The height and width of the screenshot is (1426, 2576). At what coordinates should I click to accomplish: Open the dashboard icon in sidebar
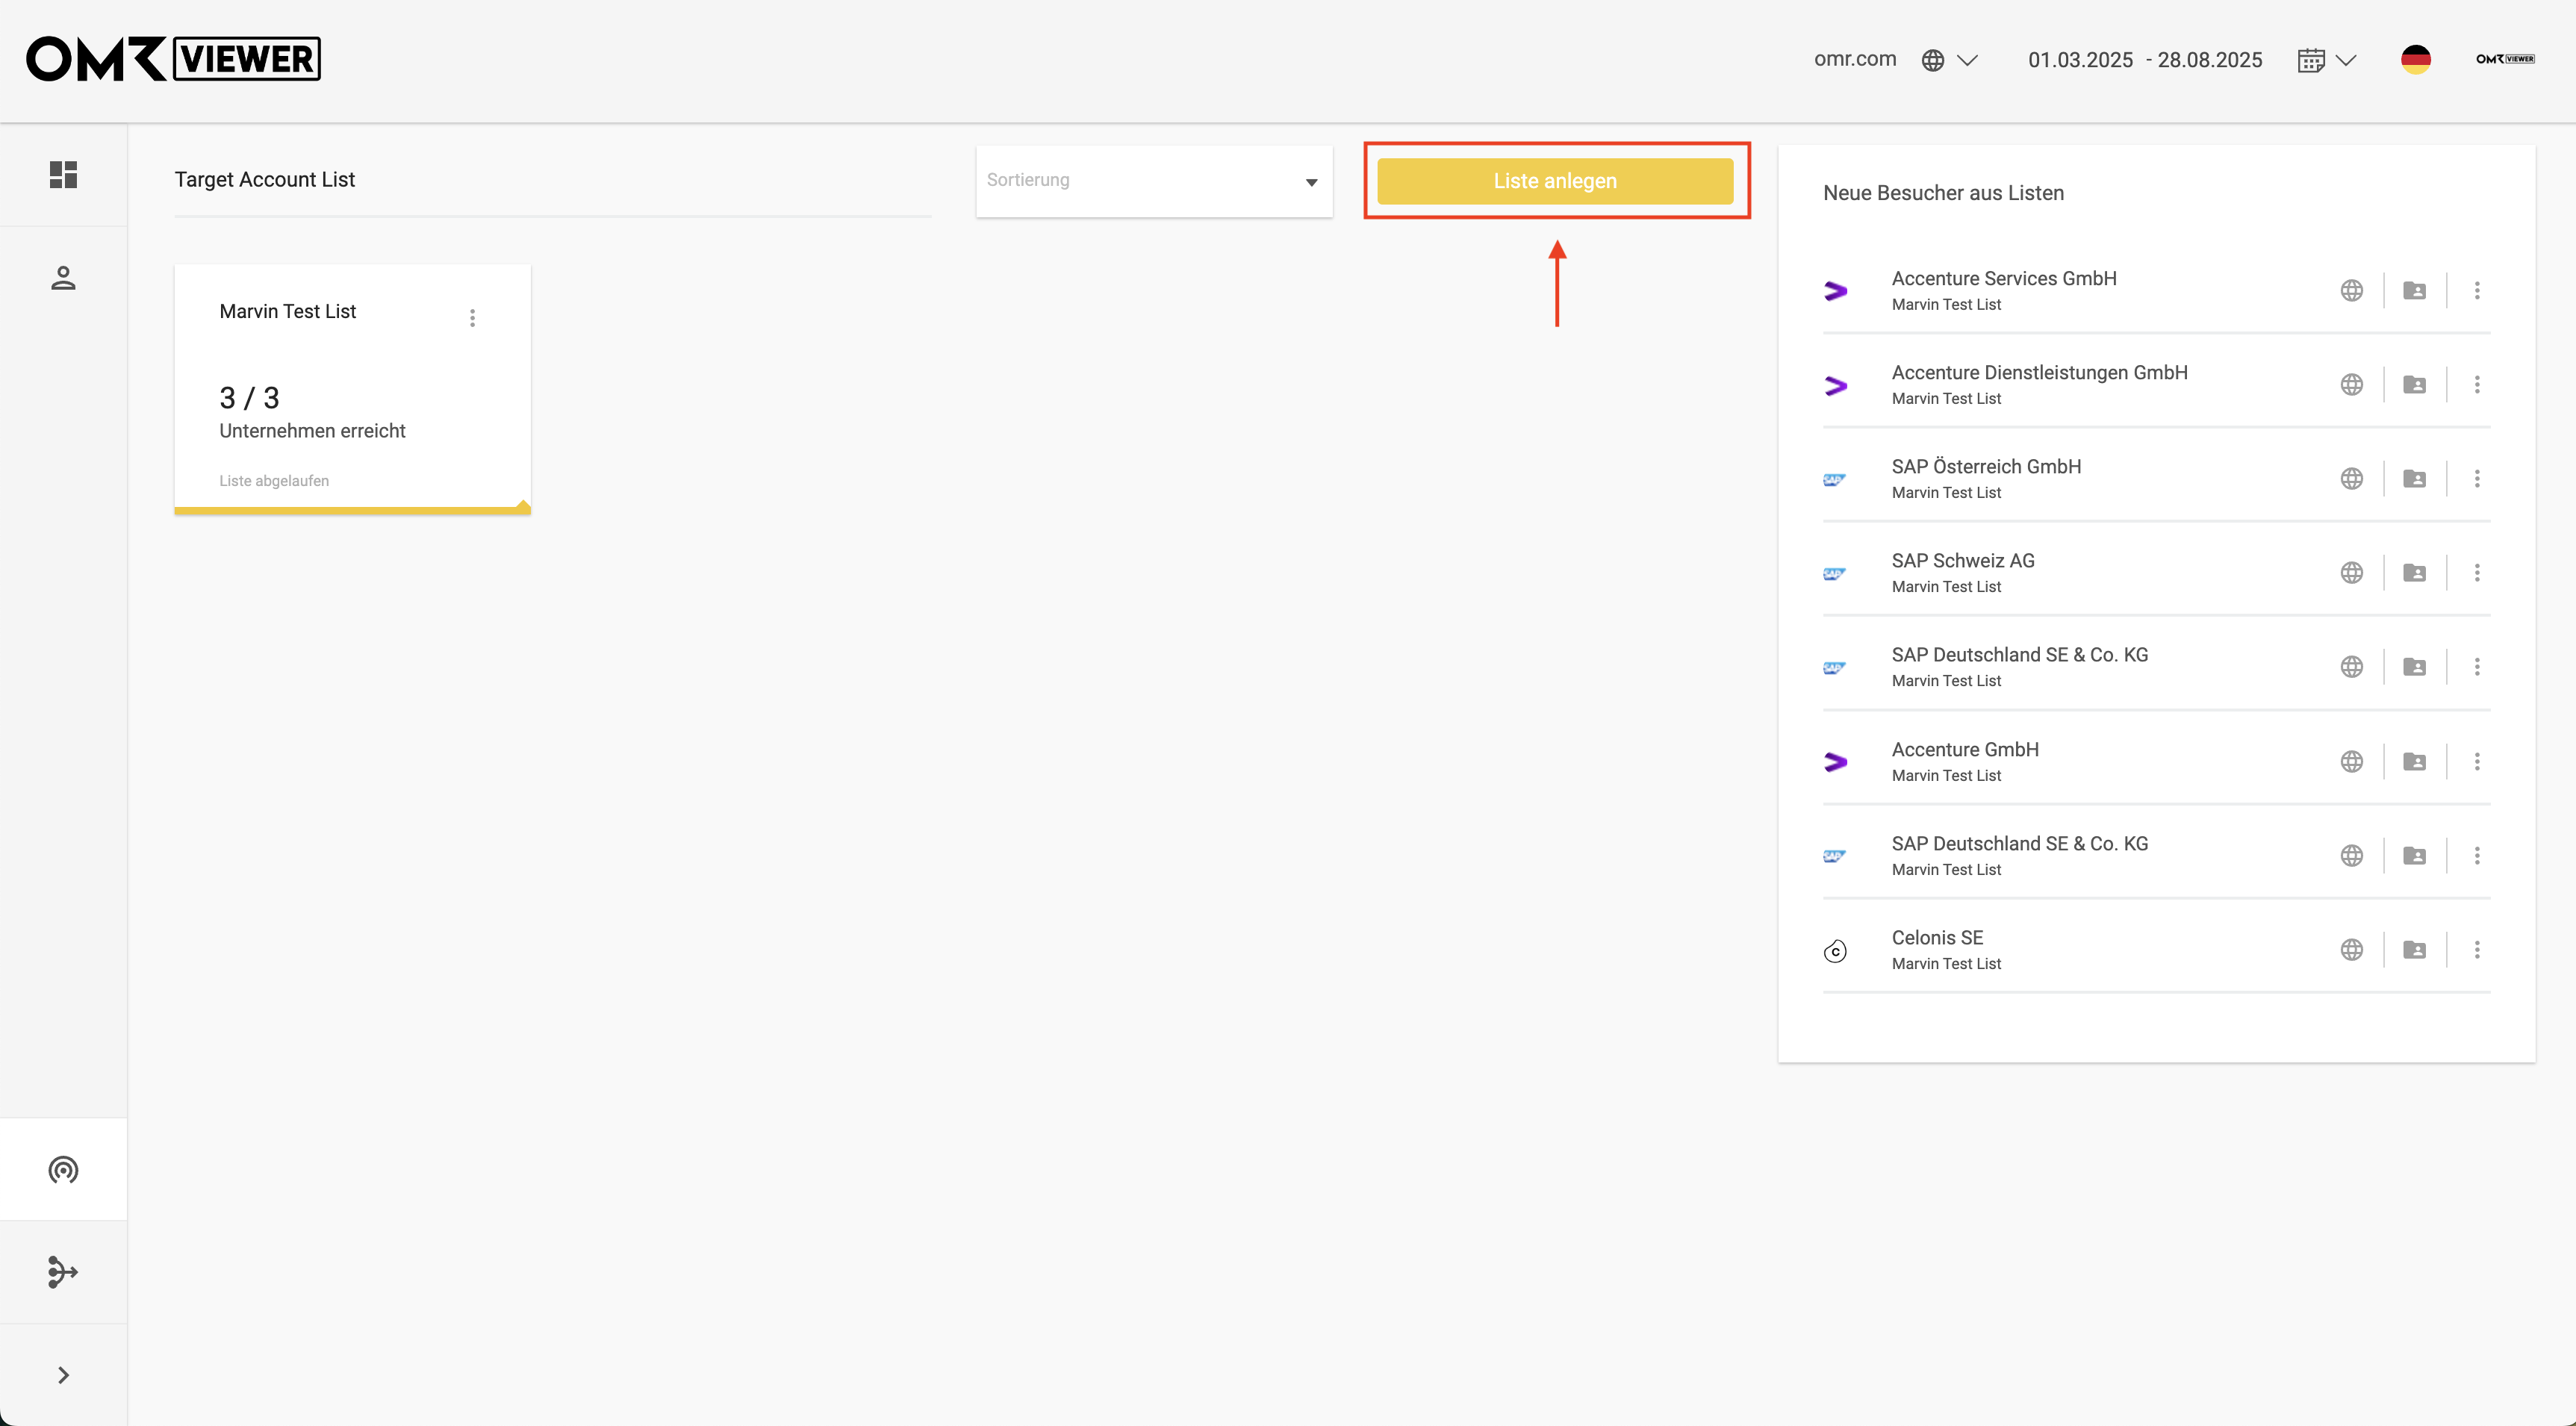tap(63, 175)
